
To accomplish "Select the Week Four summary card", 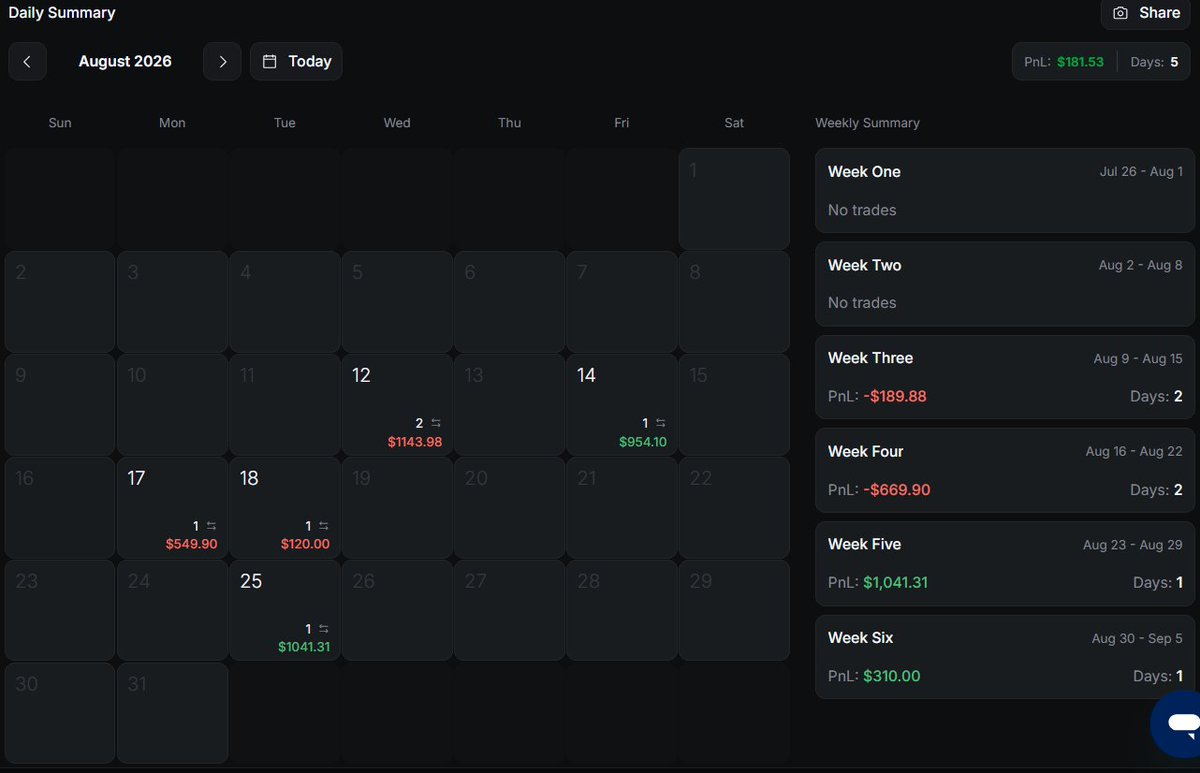I will pos(1005,470).
